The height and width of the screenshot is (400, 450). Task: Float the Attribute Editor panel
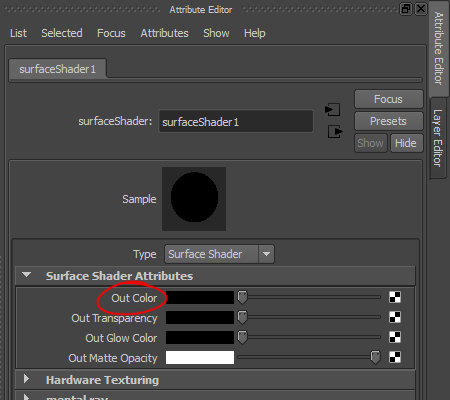[x=406, y=9]
